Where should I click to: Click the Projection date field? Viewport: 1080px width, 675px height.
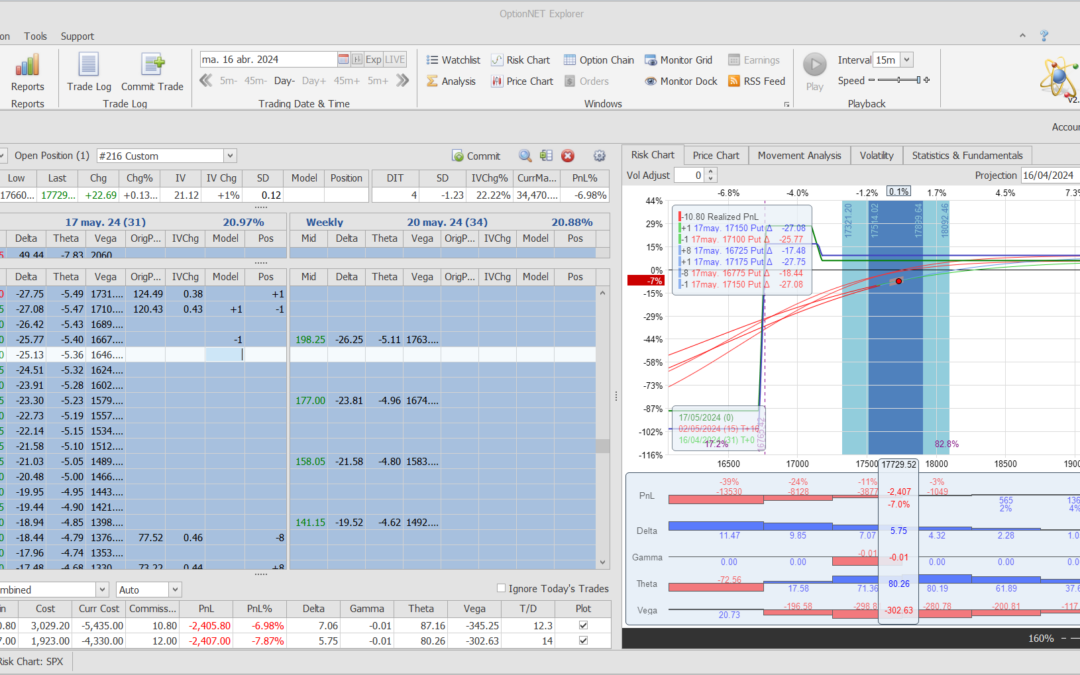[1050, 175]
